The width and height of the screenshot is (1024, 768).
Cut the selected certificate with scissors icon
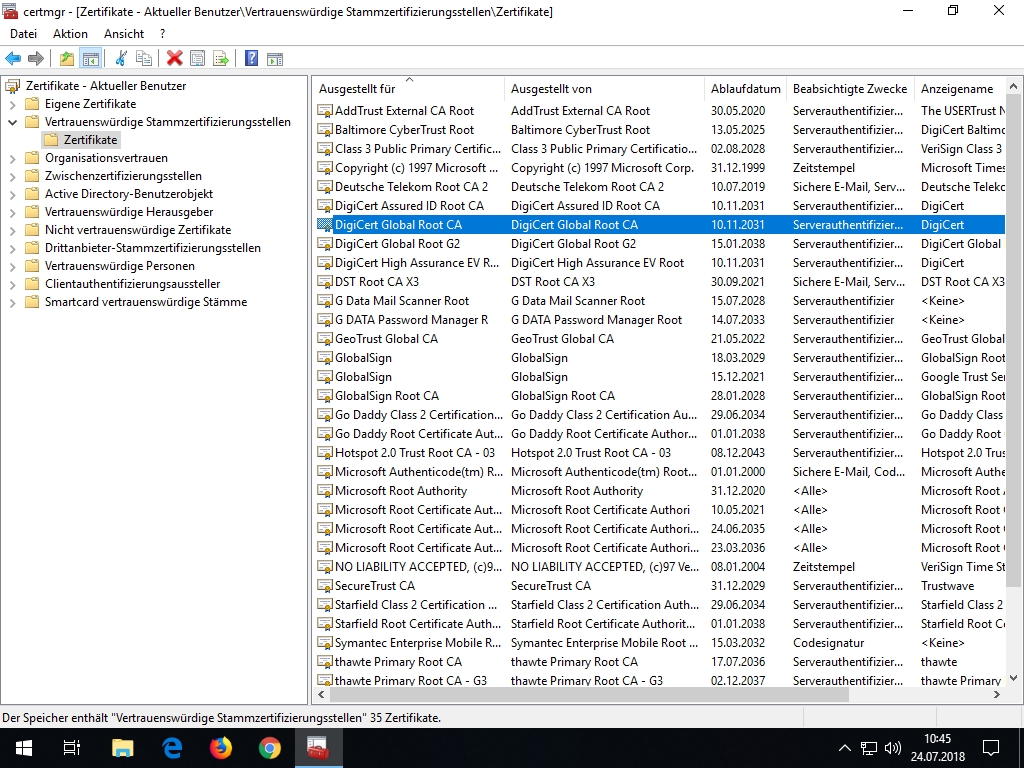point(121,59)
